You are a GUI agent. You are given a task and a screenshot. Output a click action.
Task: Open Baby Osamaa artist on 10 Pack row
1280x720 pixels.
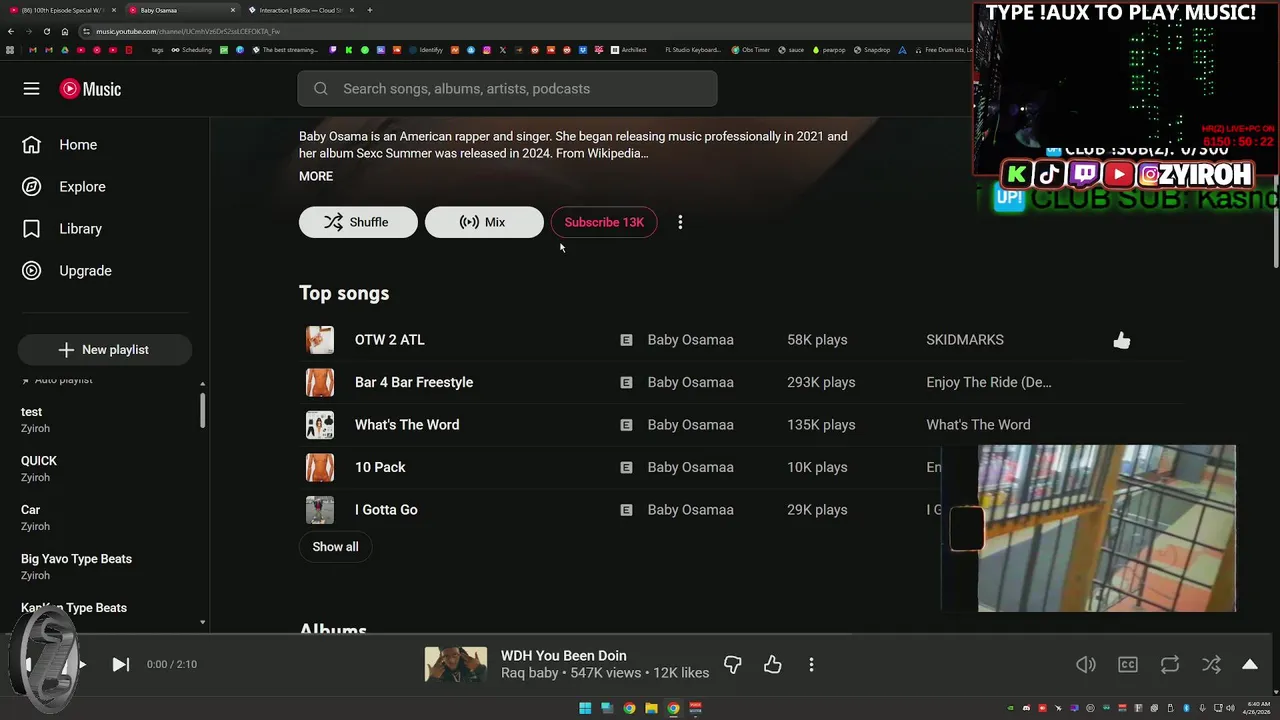click(690, 467)
